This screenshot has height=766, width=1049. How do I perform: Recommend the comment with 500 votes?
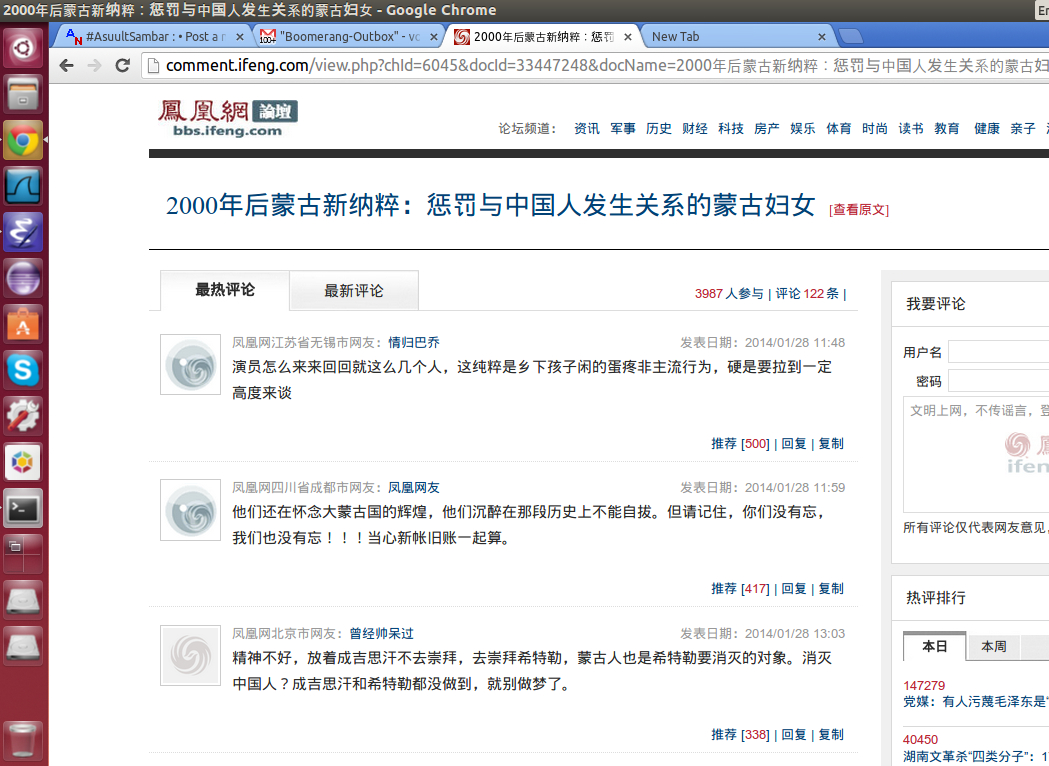point(724,444)
